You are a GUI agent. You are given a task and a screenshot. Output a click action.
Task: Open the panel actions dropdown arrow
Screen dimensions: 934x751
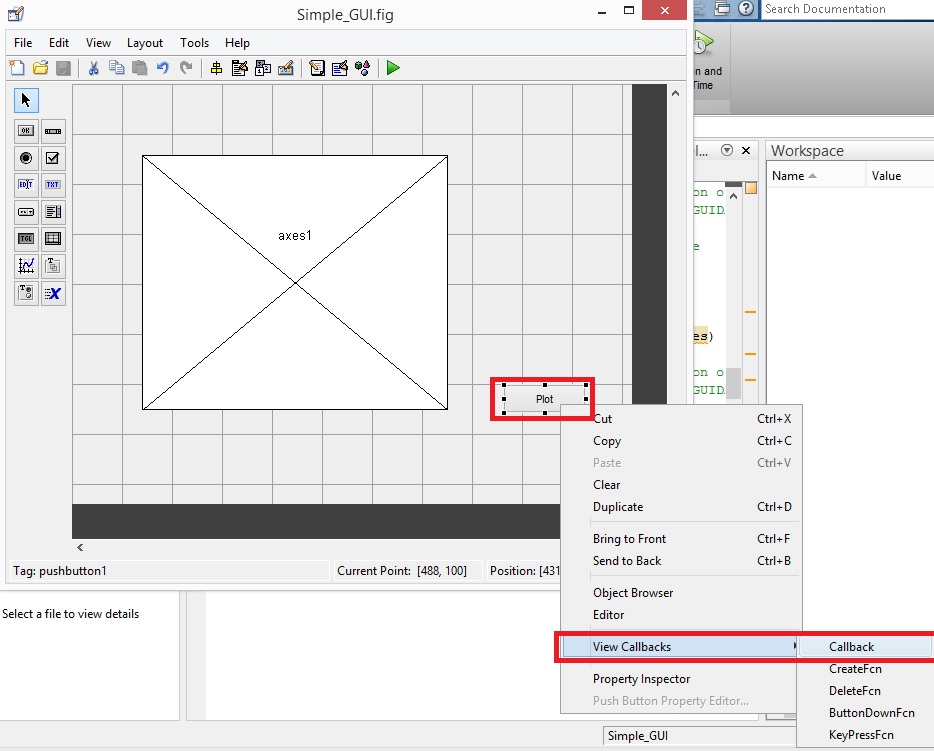[x=727, y=150]
